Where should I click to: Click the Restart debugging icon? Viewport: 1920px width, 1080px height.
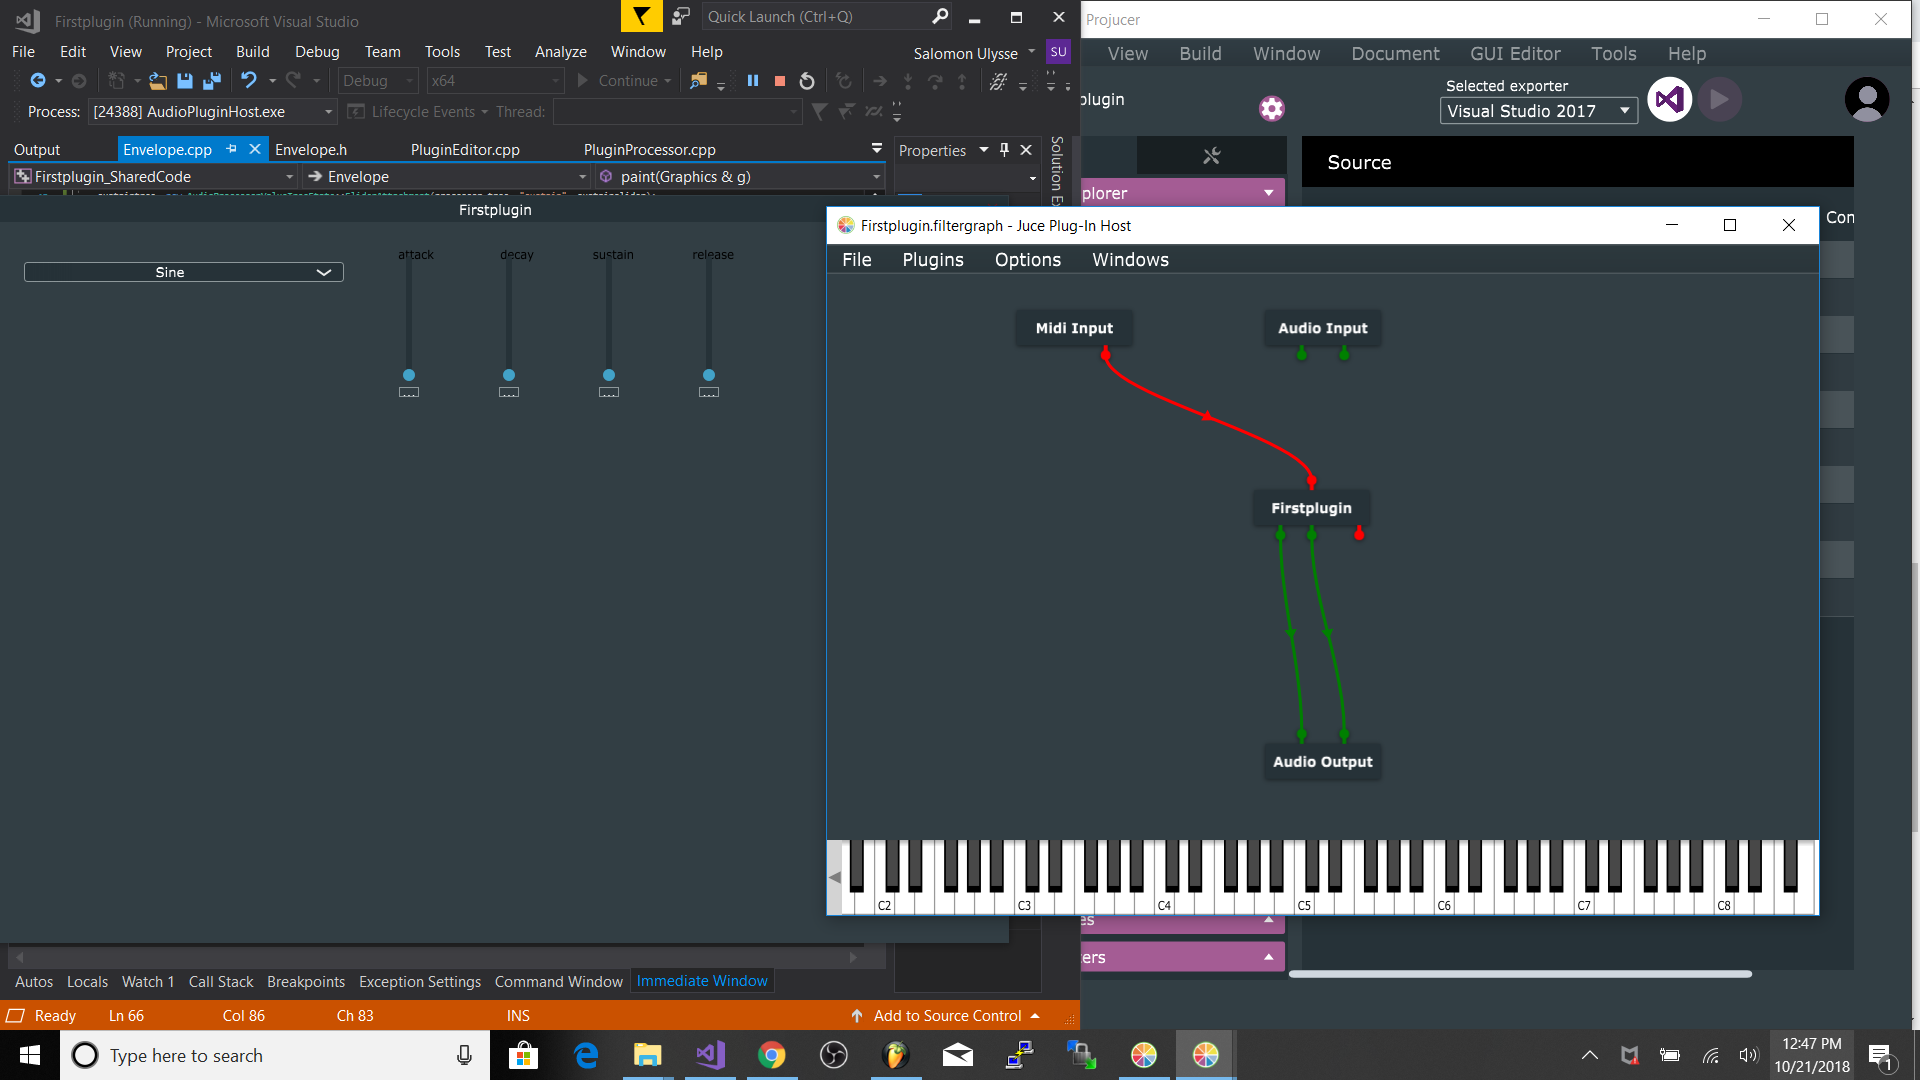coord(807,81)
